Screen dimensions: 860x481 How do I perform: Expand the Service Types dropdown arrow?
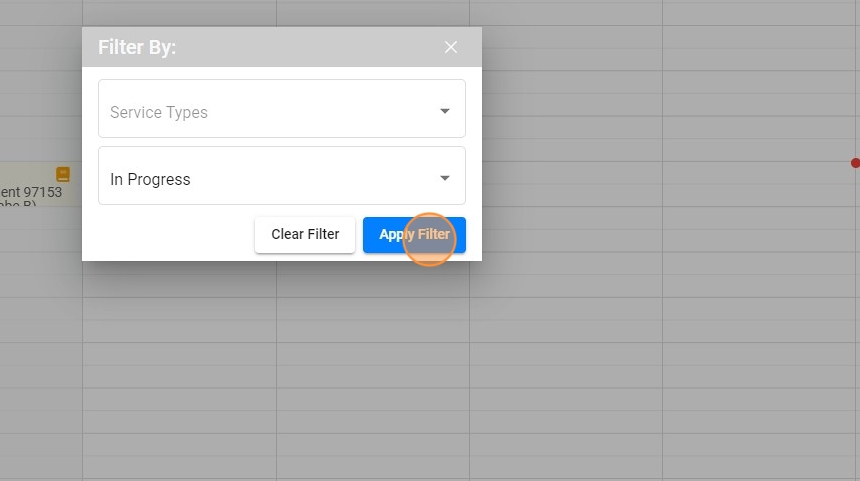445,111
